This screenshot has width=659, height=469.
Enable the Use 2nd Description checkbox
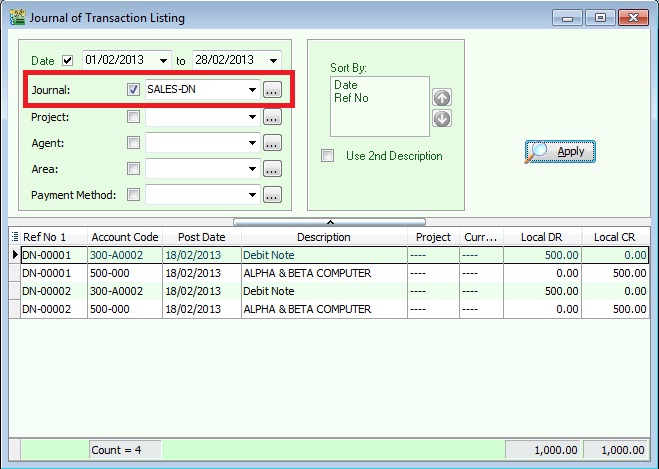pos(327,156)
